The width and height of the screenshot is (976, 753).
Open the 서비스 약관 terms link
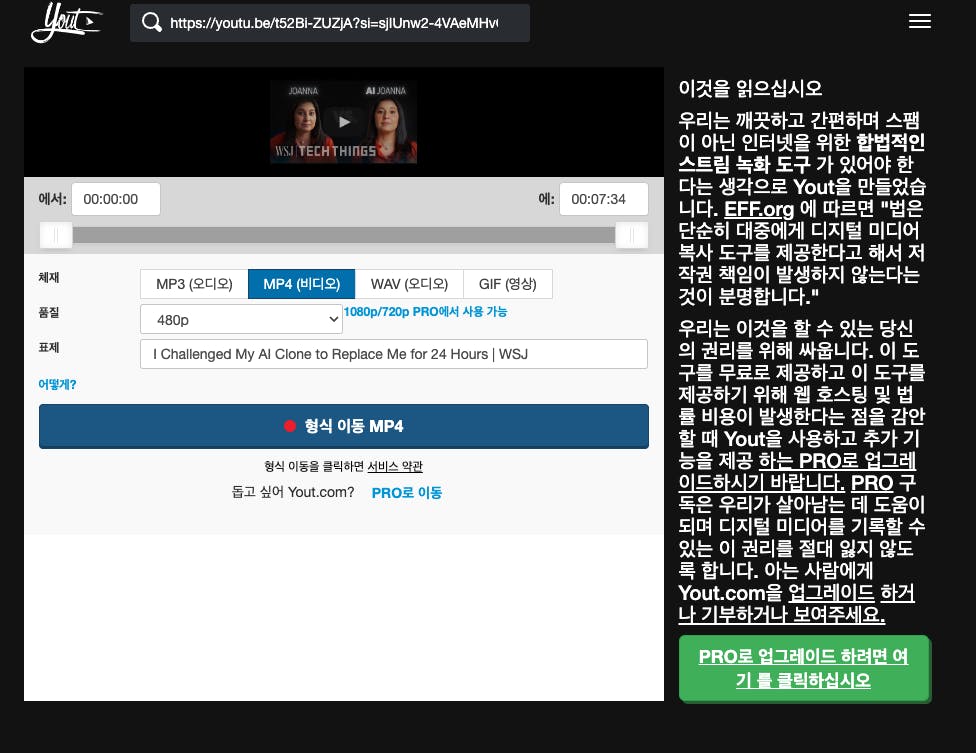click(x=395, y=466)
